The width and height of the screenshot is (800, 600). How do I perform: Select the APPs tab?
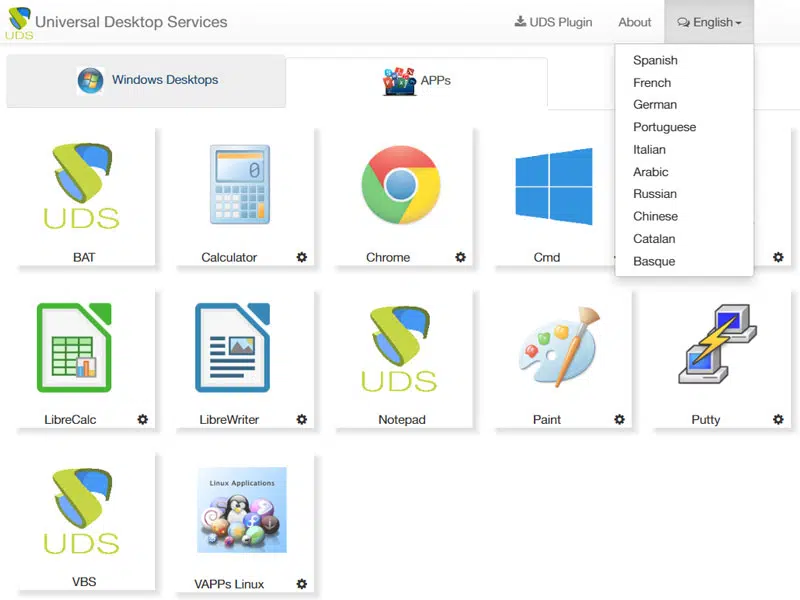coord(417,82)
